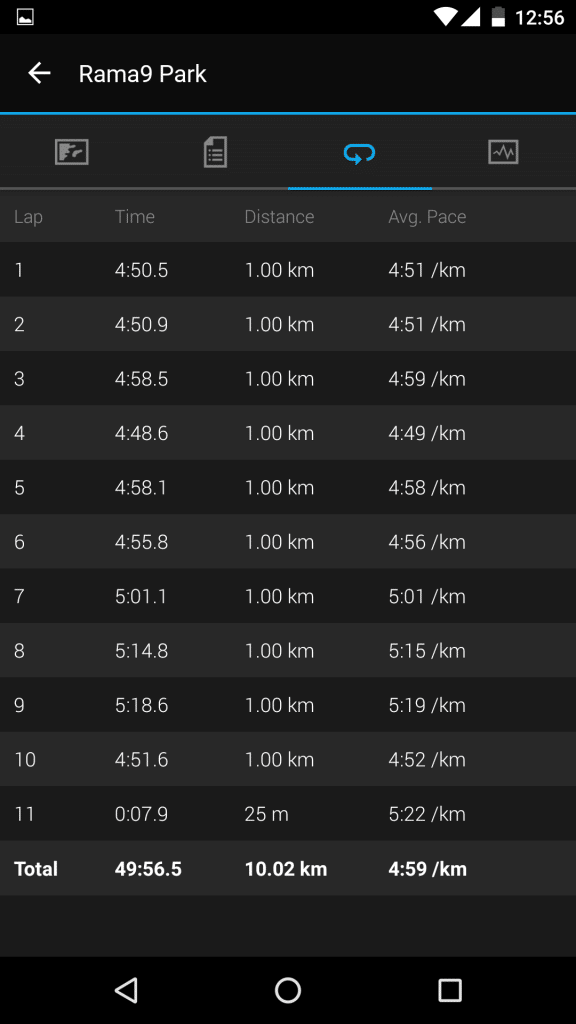Tap Android back triangle navigation button
Image resolution: width=576 pixels, height=1024 pixels.
[126, 990]
